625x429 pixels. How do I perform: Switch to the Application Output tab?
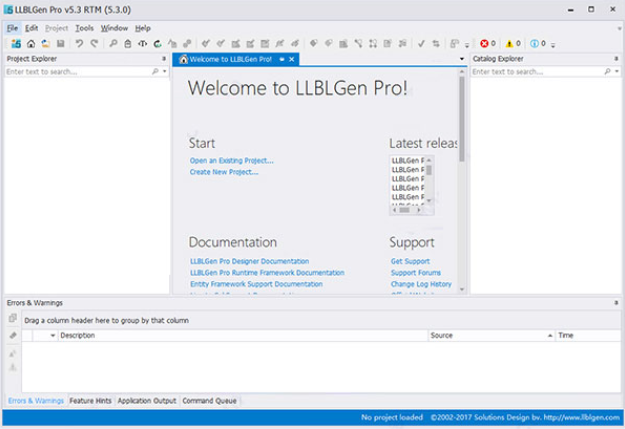146,401
